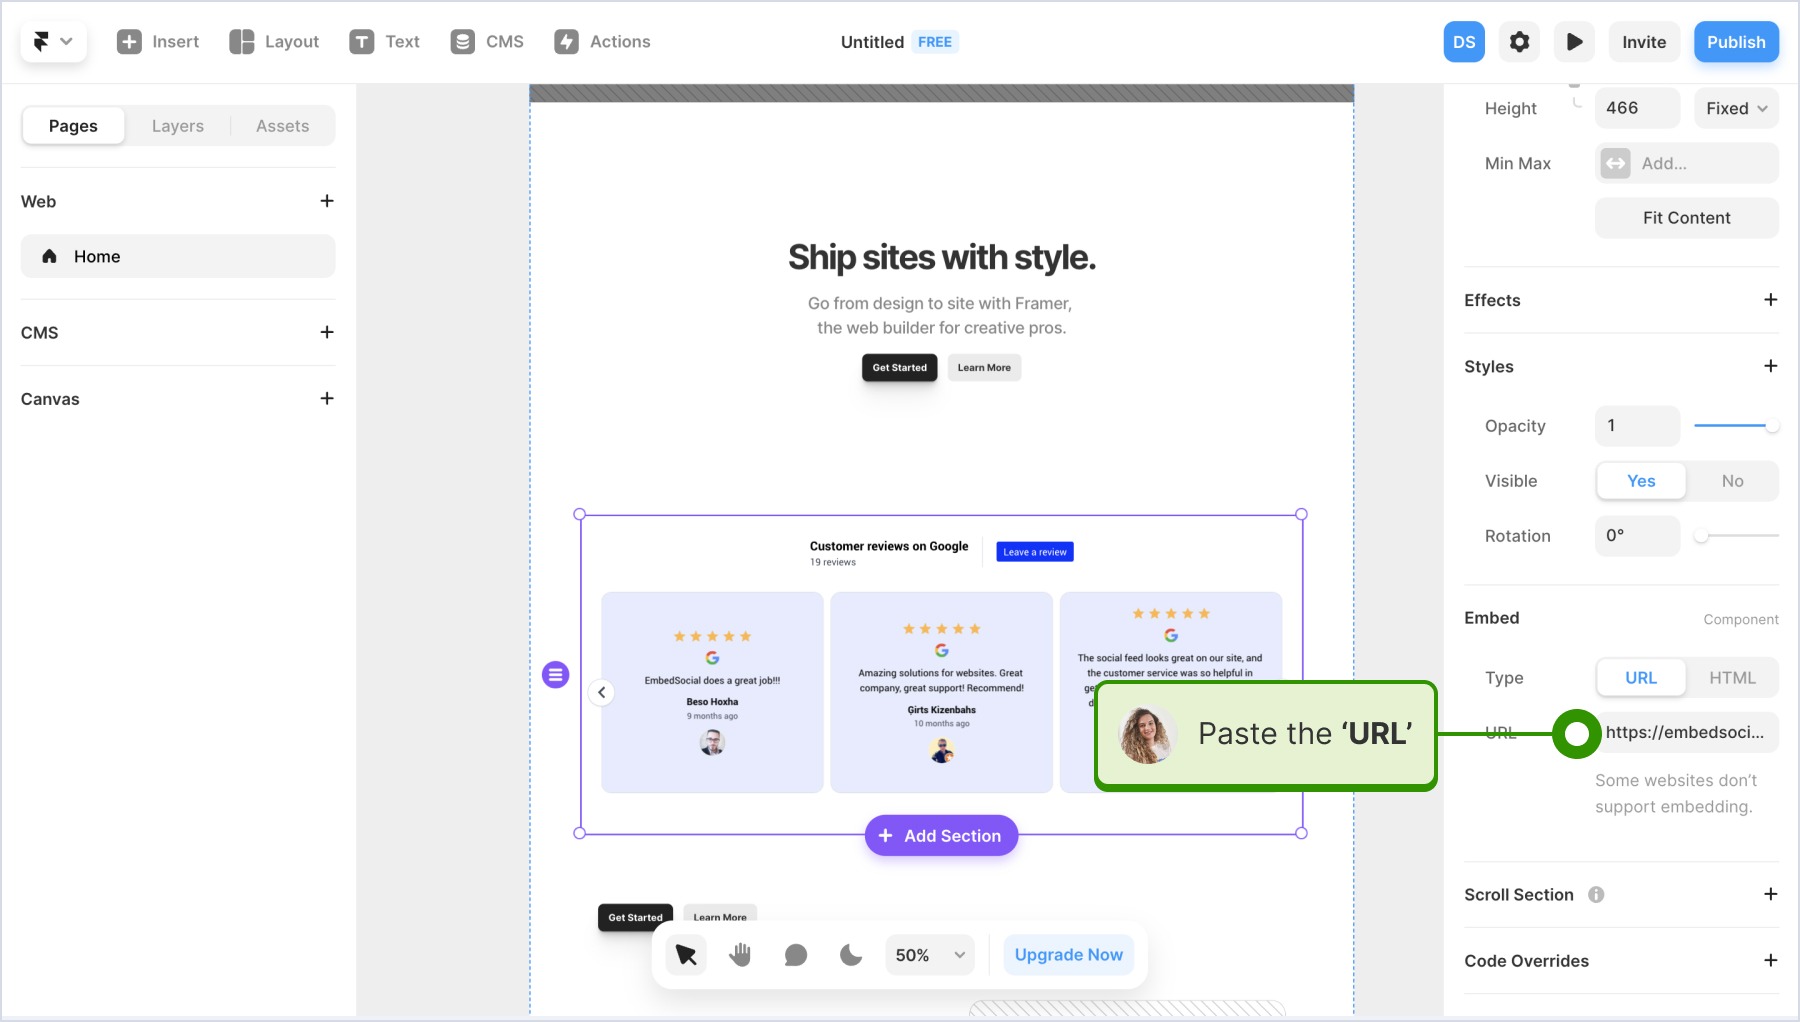Select the Home page
The image size is (1800, 1022).
pos(178,256)
